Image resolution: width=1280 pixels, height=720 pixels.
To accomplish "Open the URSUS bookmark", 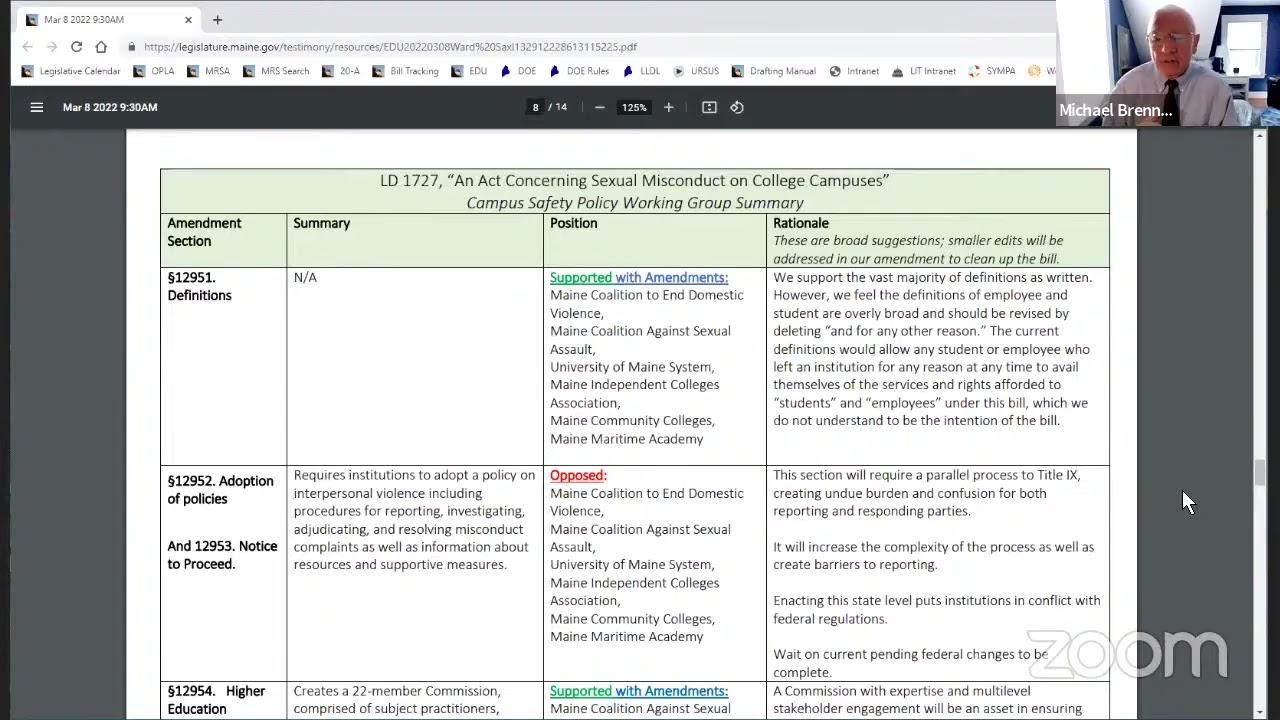I will coord(696,71).
